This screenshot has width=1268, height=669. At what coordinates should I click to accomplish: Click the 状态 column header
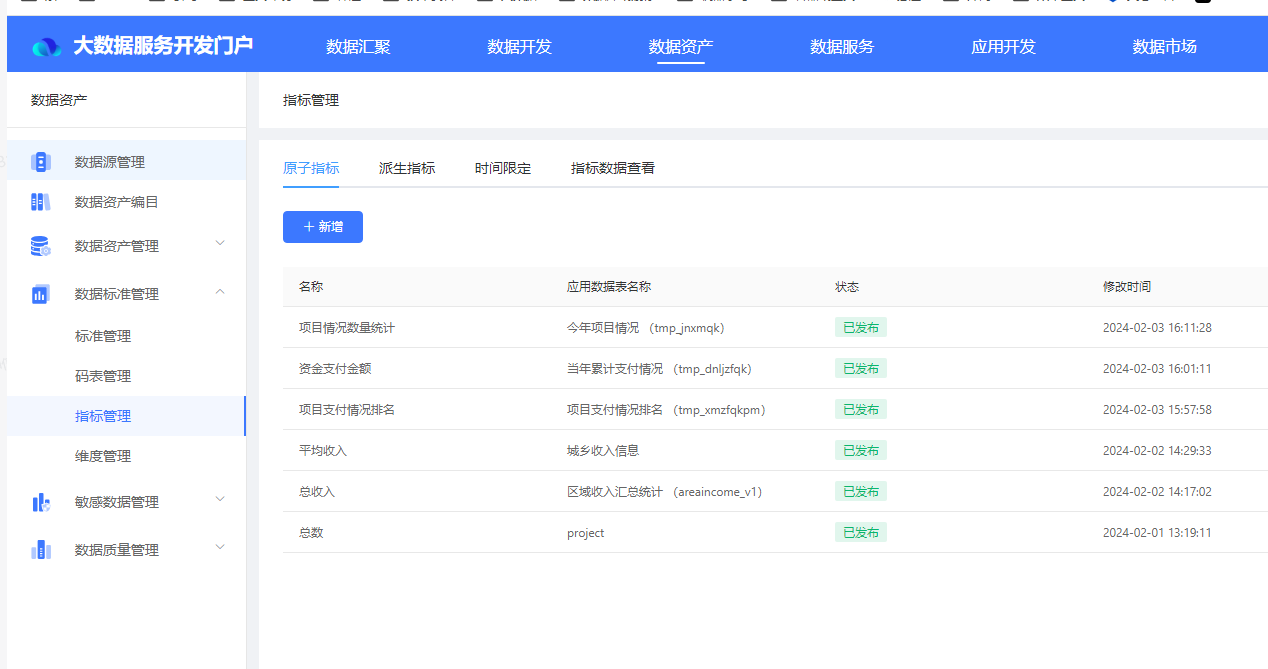(847, 287)
